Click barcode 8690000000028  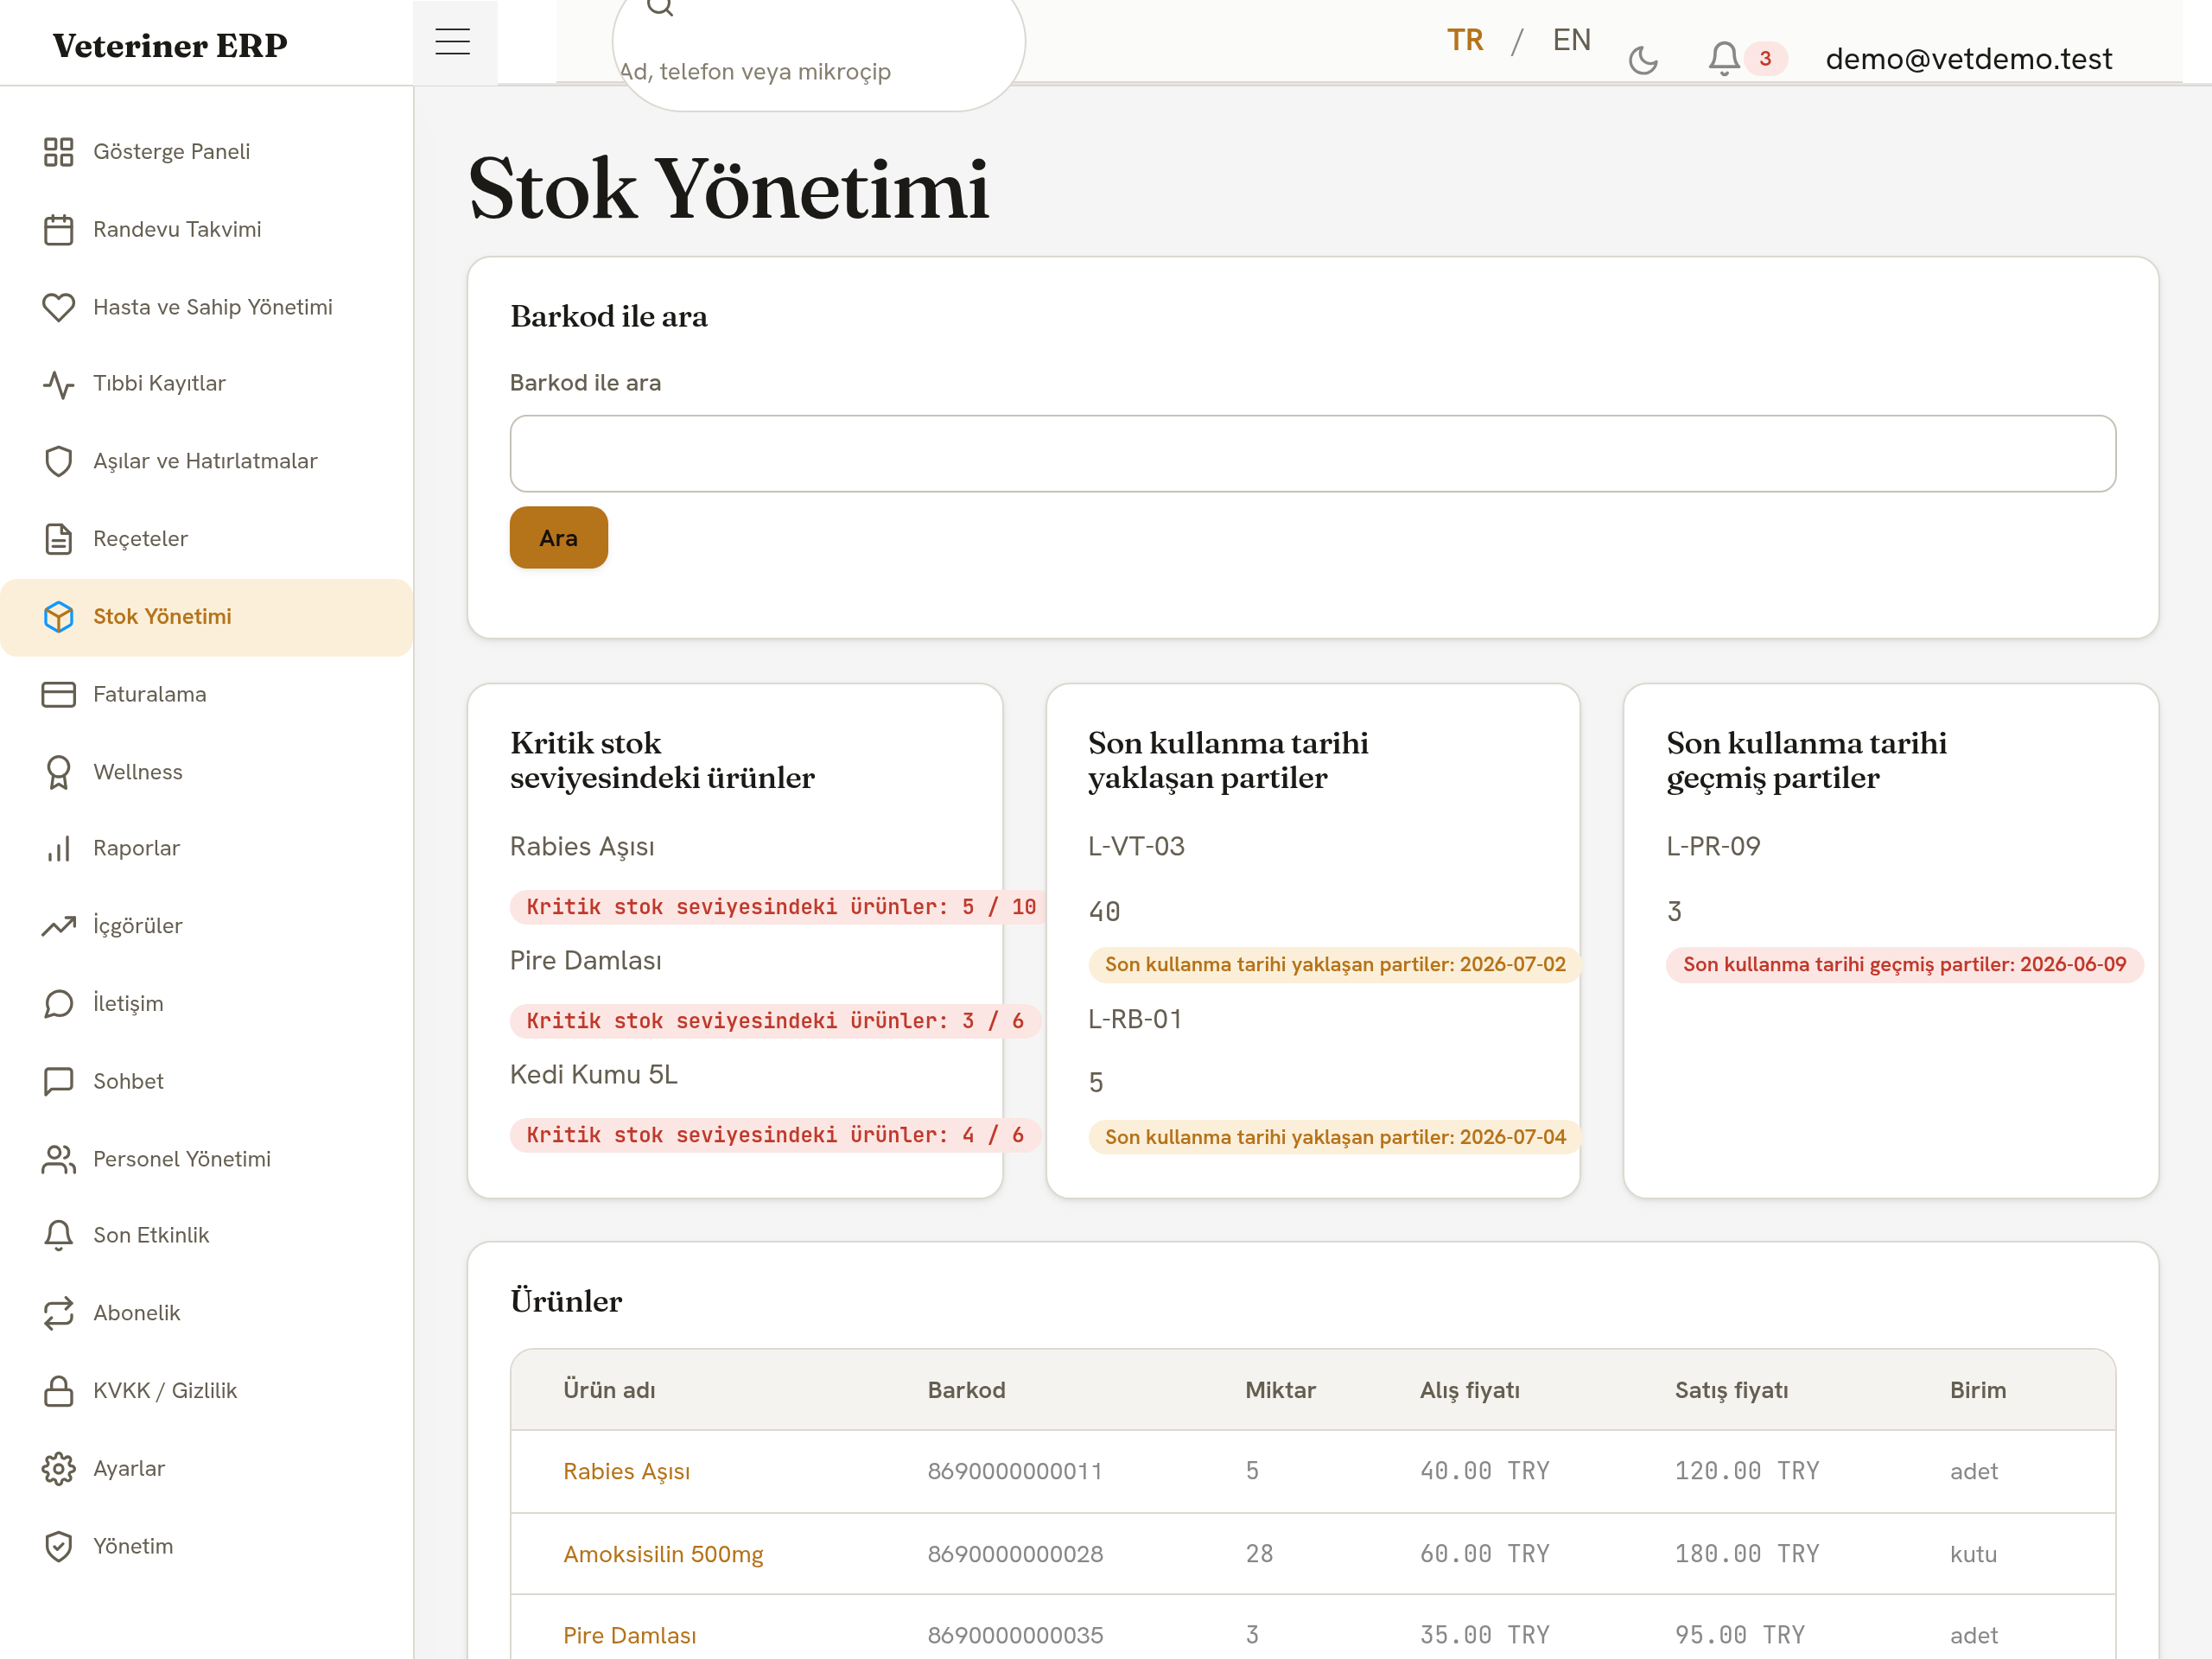click(x=1014, y=1554)
